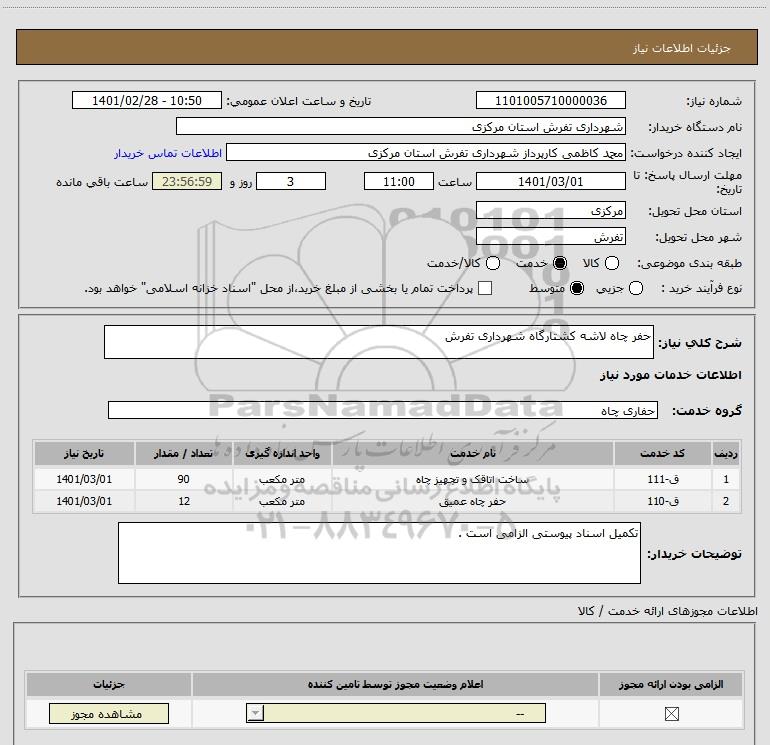
Task: Click the ردیف column header
Action: click(x=726, y=453)
